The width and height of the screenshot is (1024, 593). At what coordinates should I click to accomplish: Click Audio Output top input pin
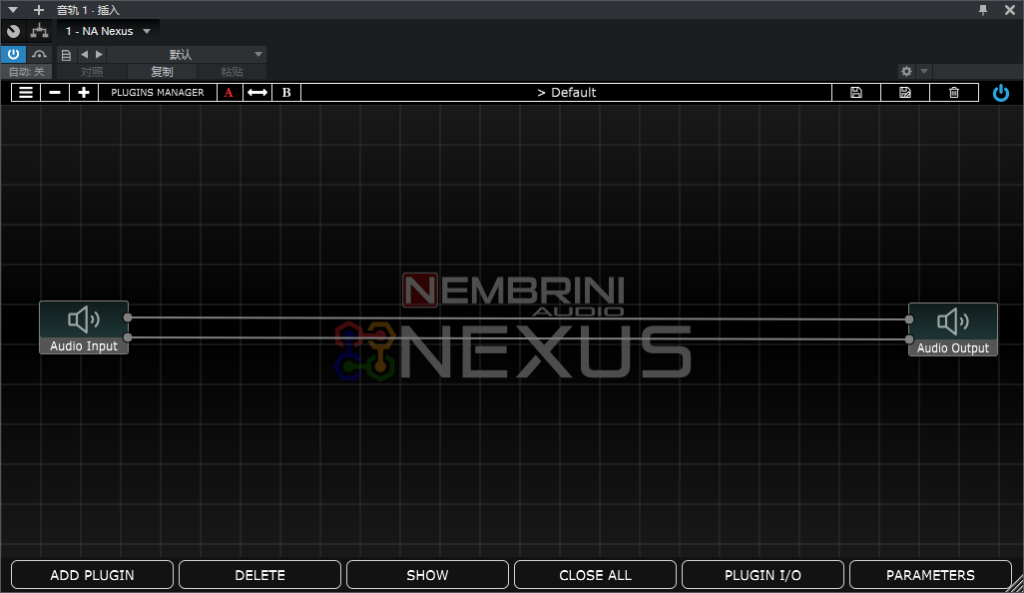pyautogui.click(x=909, y=319)
